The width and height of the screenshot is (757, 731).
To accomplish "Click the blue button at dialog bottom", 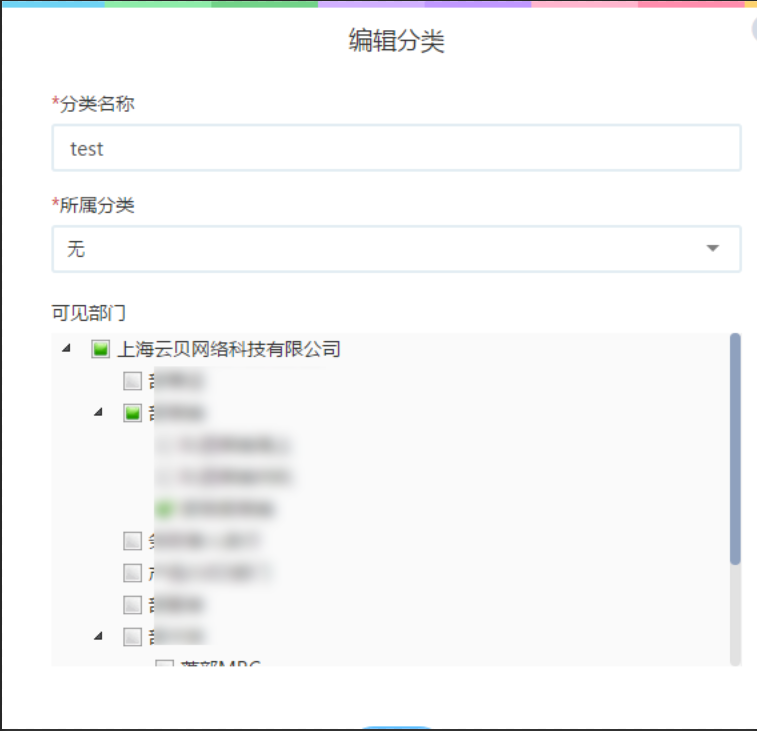I will point(397,728).
